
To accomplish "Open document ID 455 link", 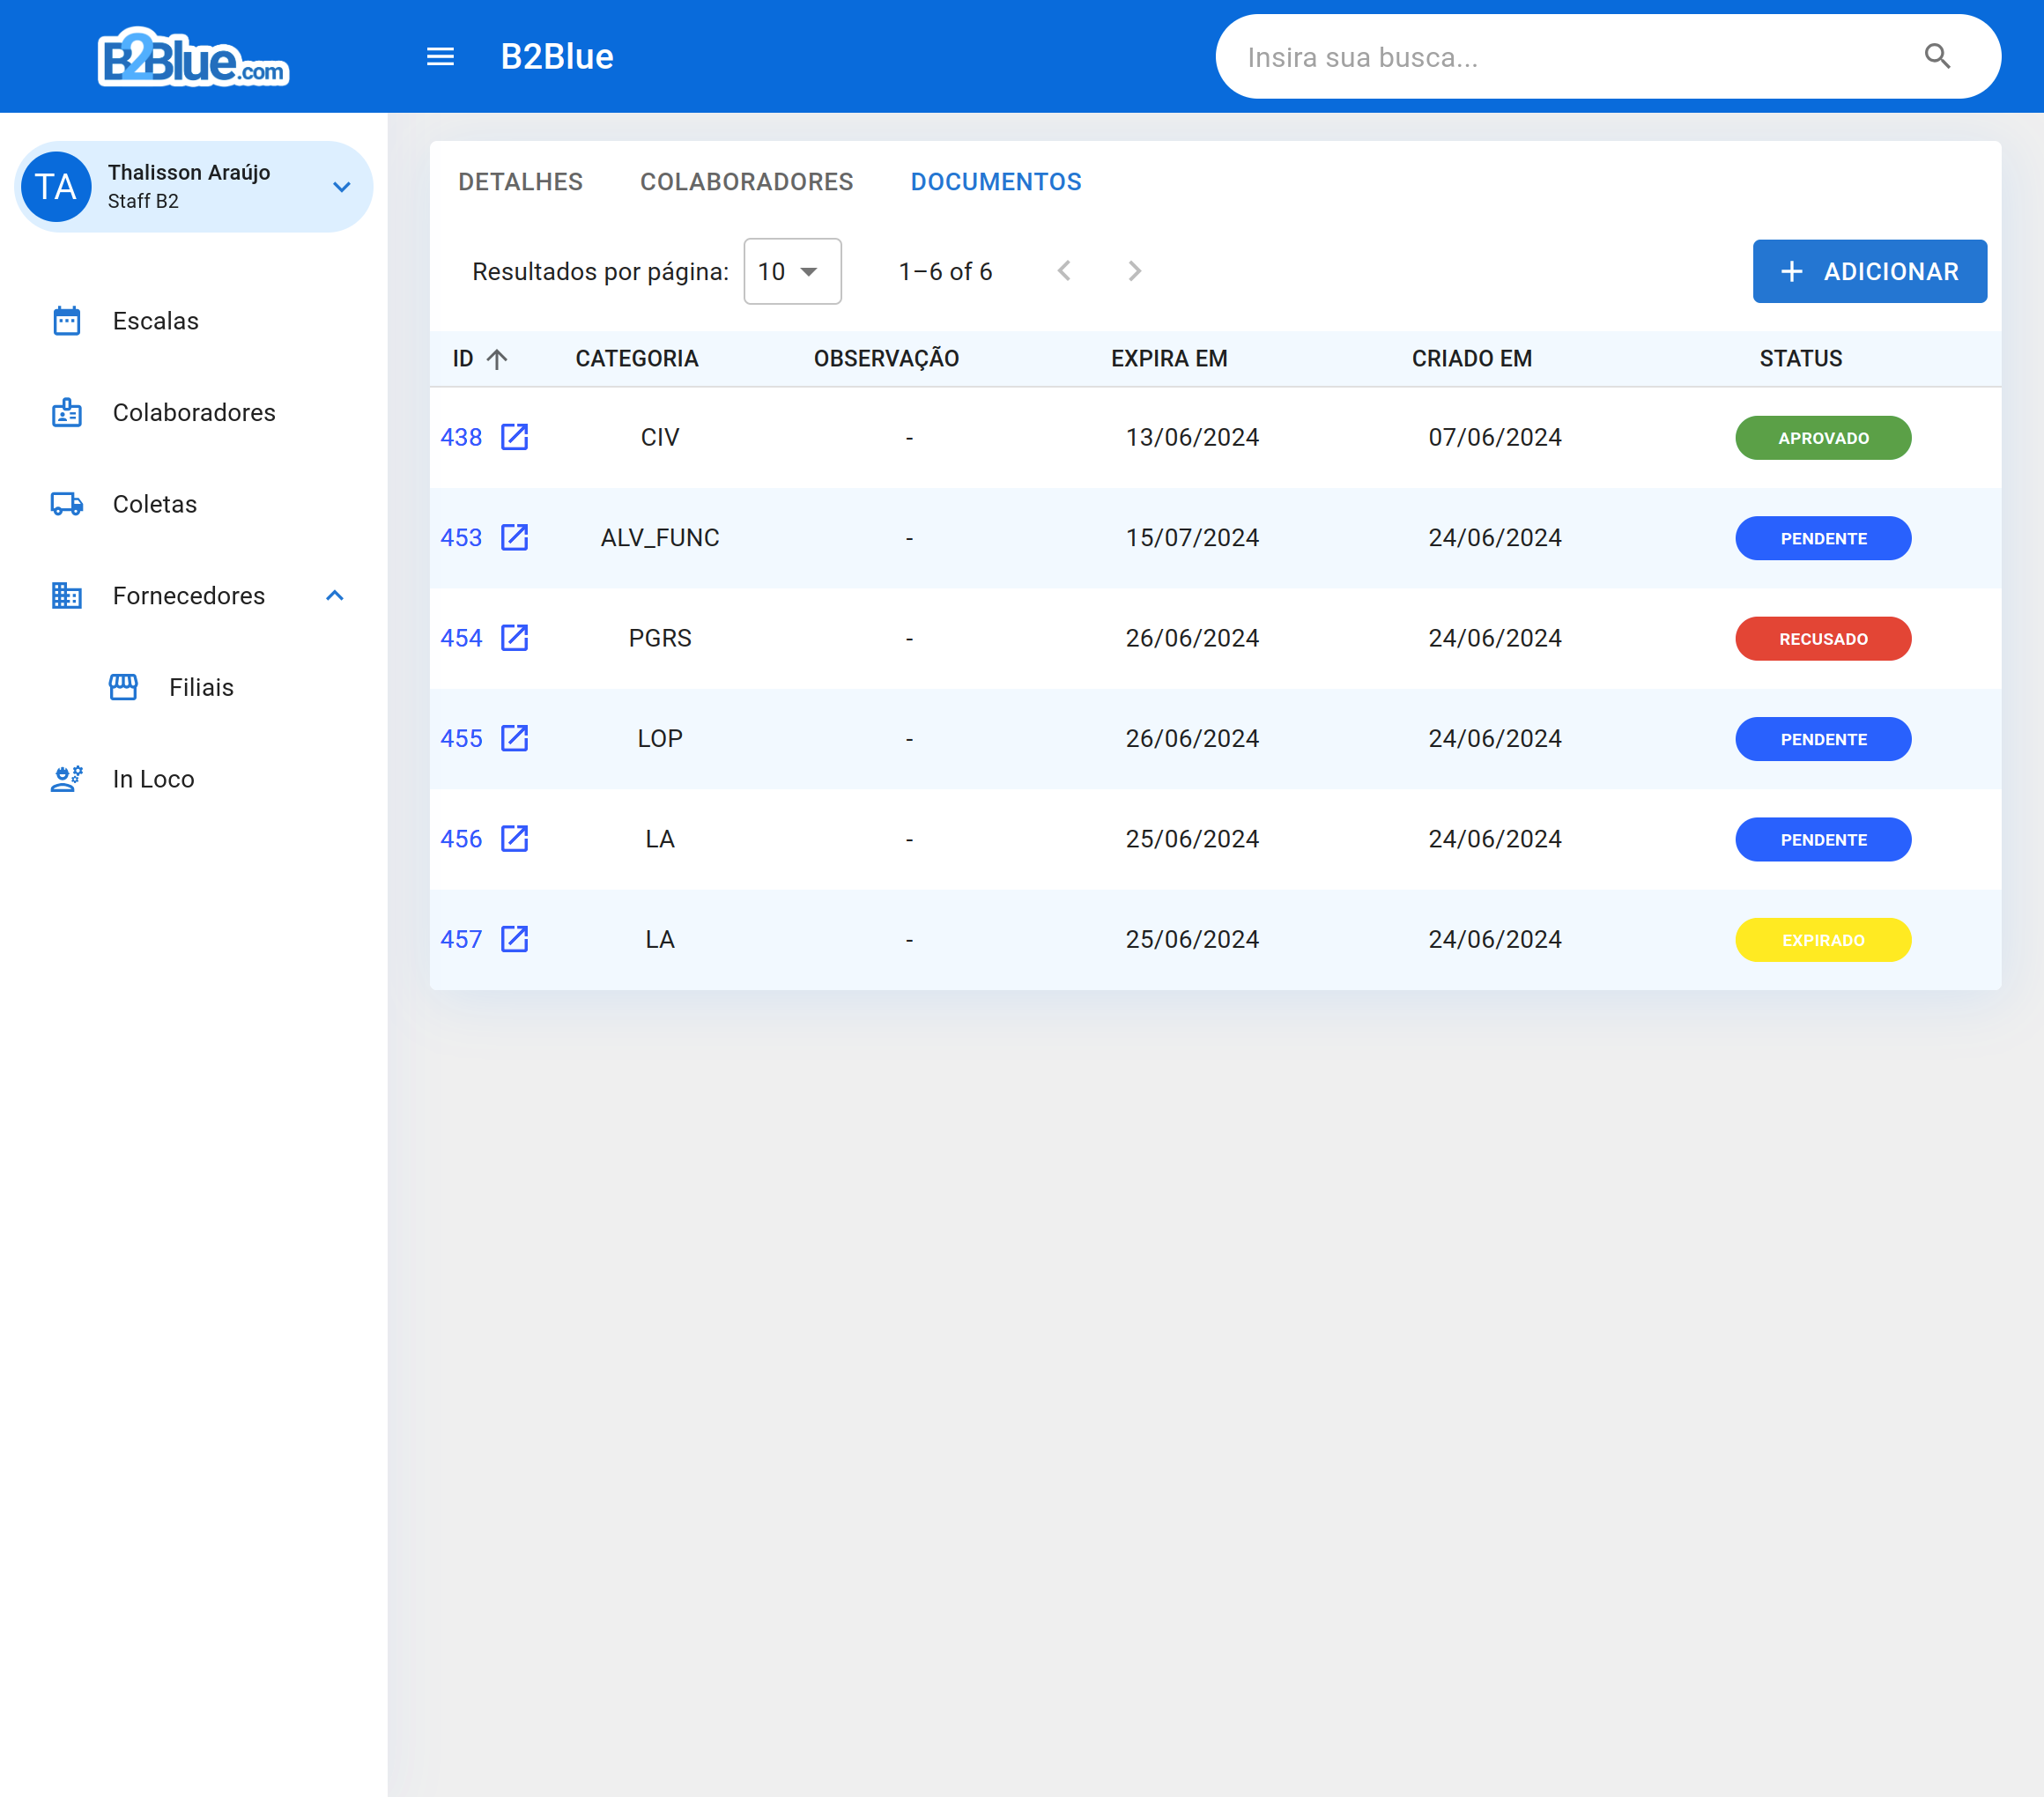I will (x=461, y=739).
